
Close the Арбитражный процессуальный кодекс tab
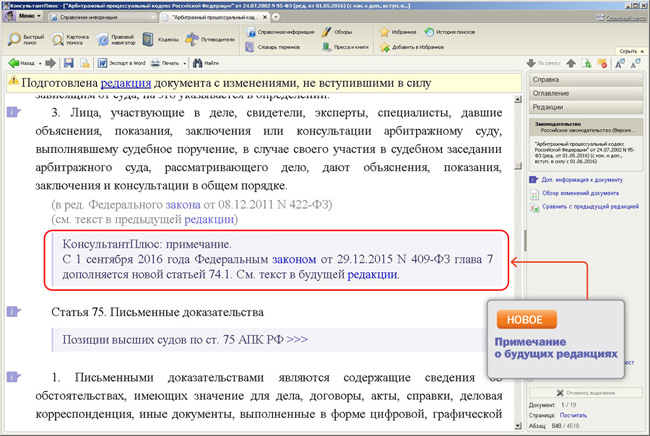[x=265, y=17]
